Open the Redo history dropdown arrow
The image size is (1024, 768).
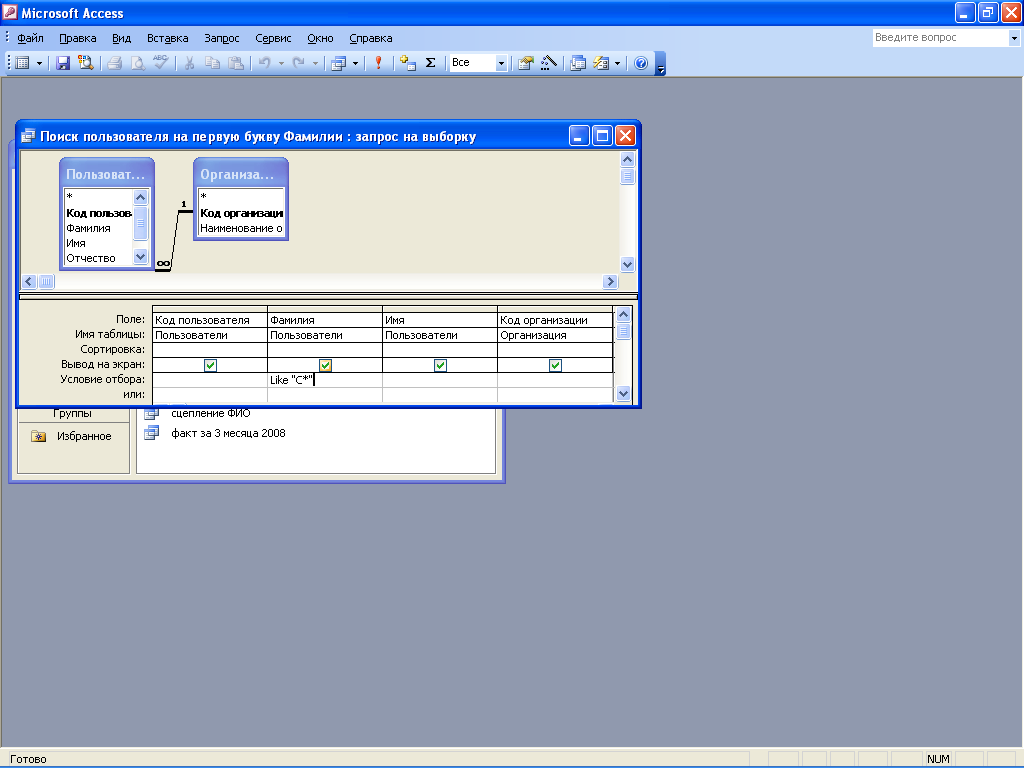[x=315, y=63]
